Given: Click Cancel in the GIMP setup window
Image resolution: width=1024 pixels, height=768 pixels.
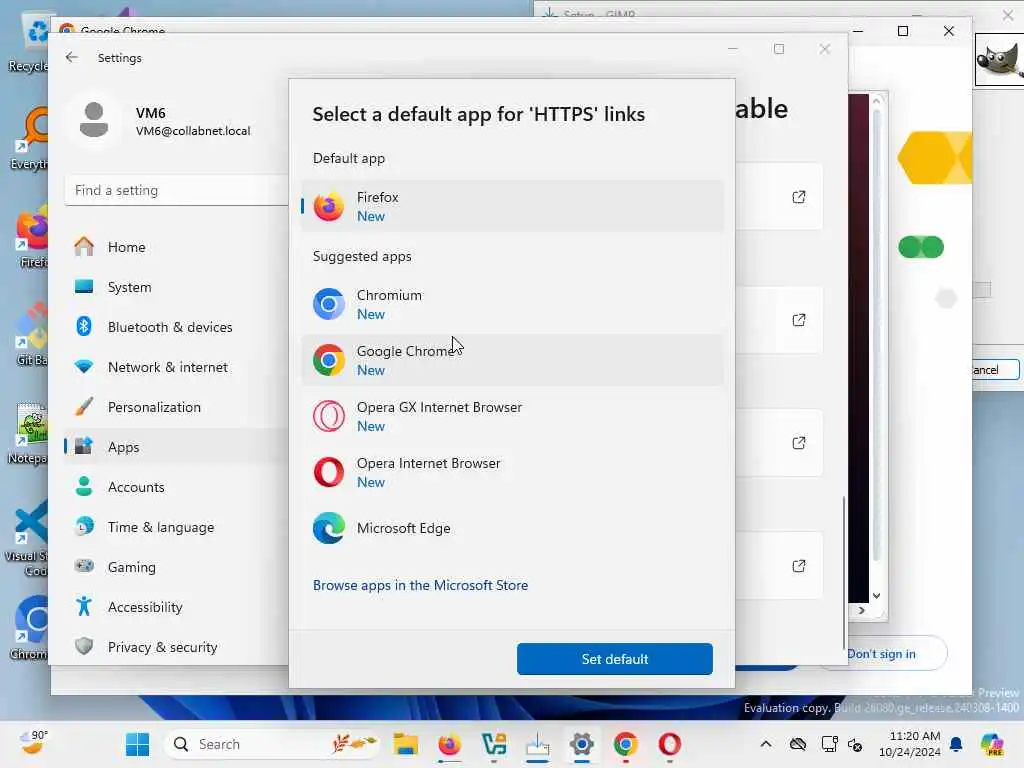Looking at the screenshot, I should [994, 370].
